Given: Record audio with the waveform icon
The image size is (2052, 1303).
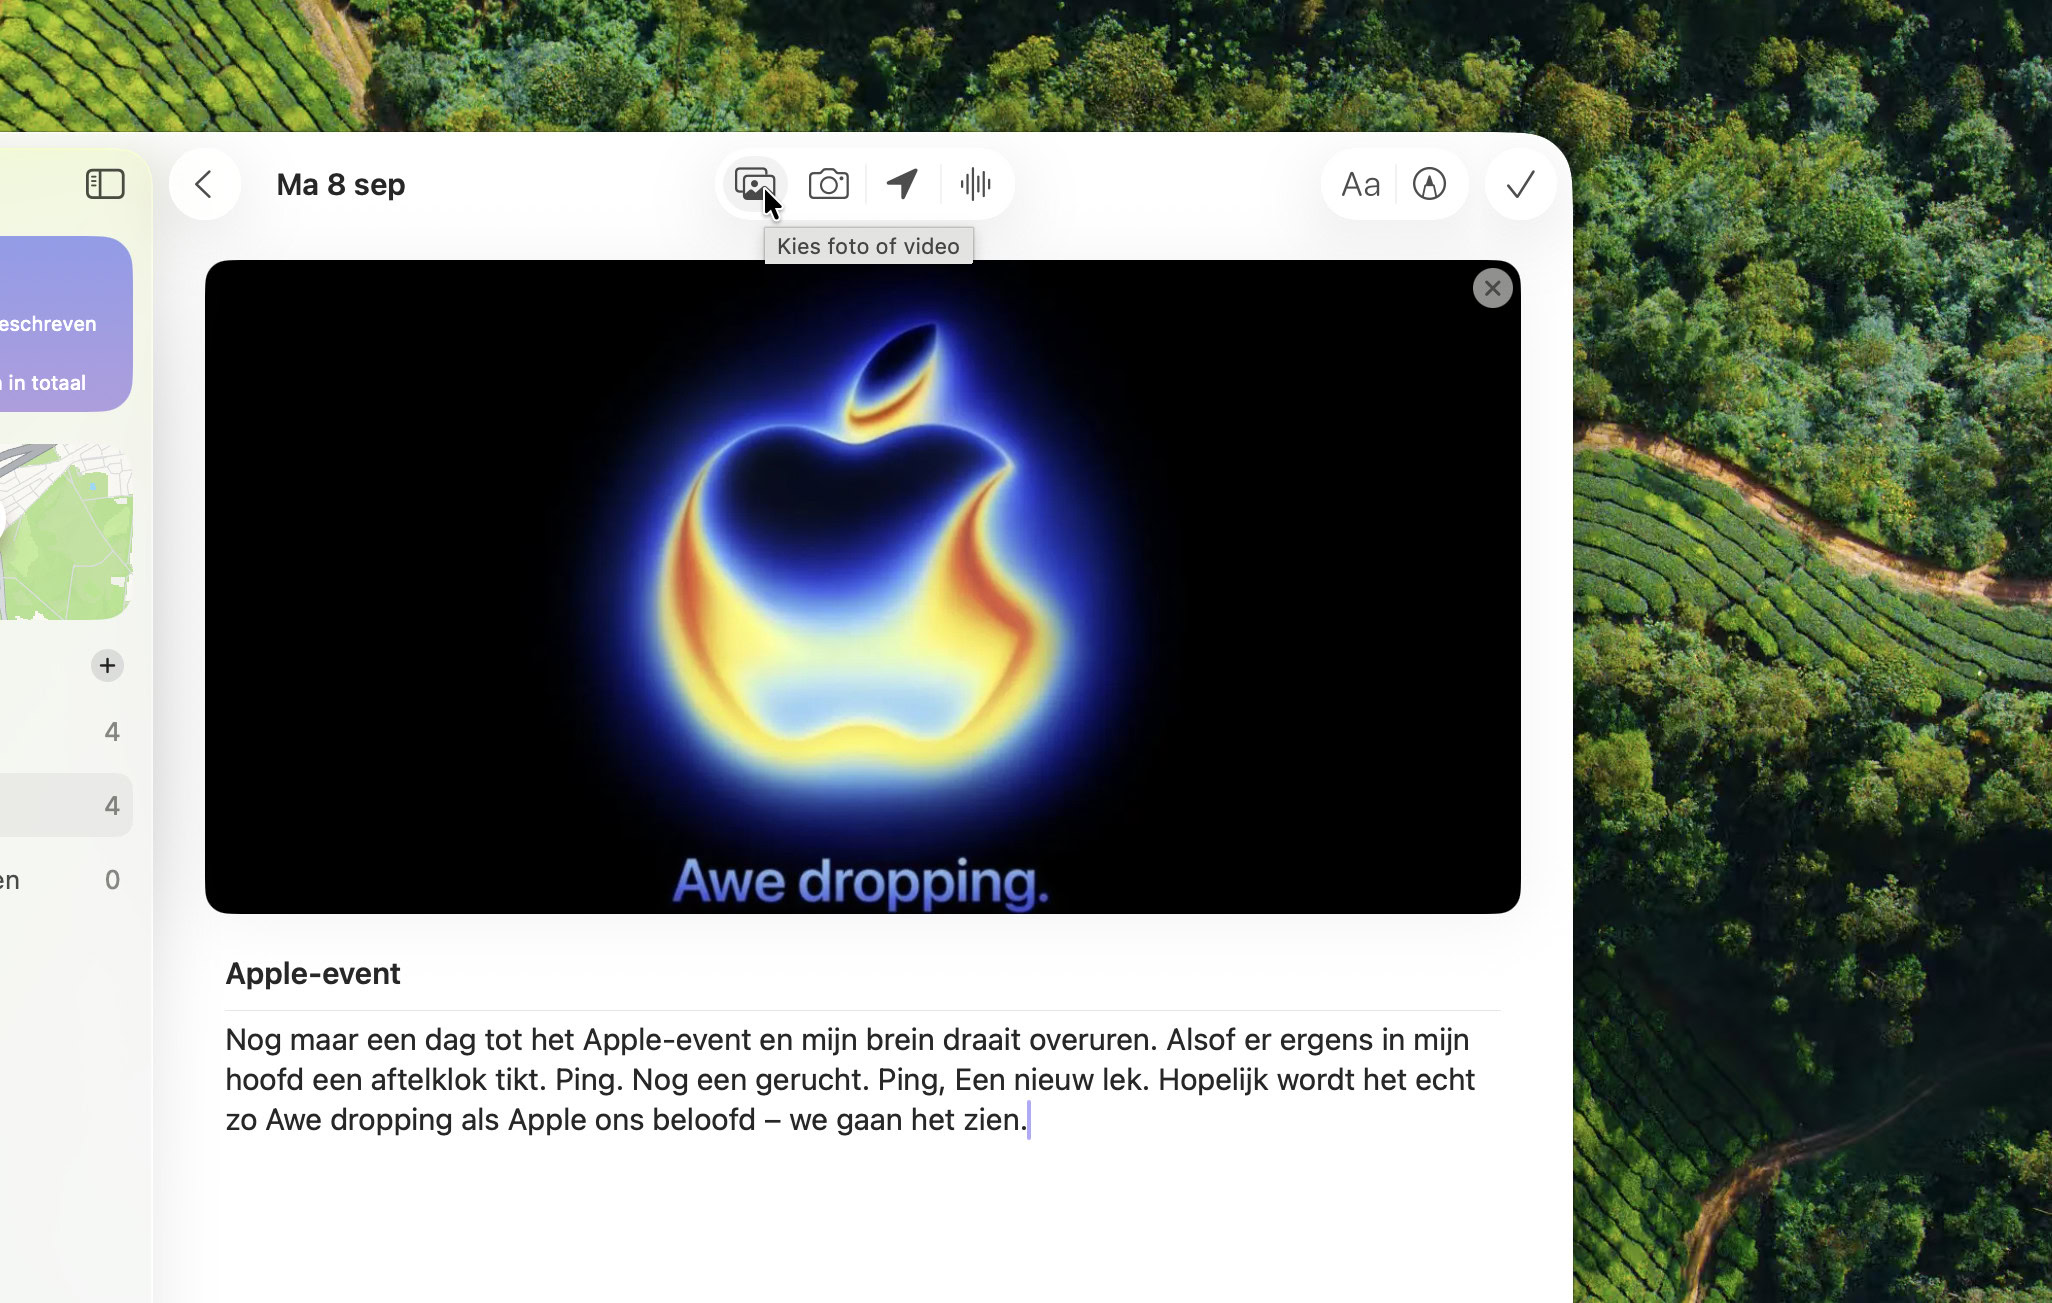Looking at the screenshot, I should click(975, 184).
